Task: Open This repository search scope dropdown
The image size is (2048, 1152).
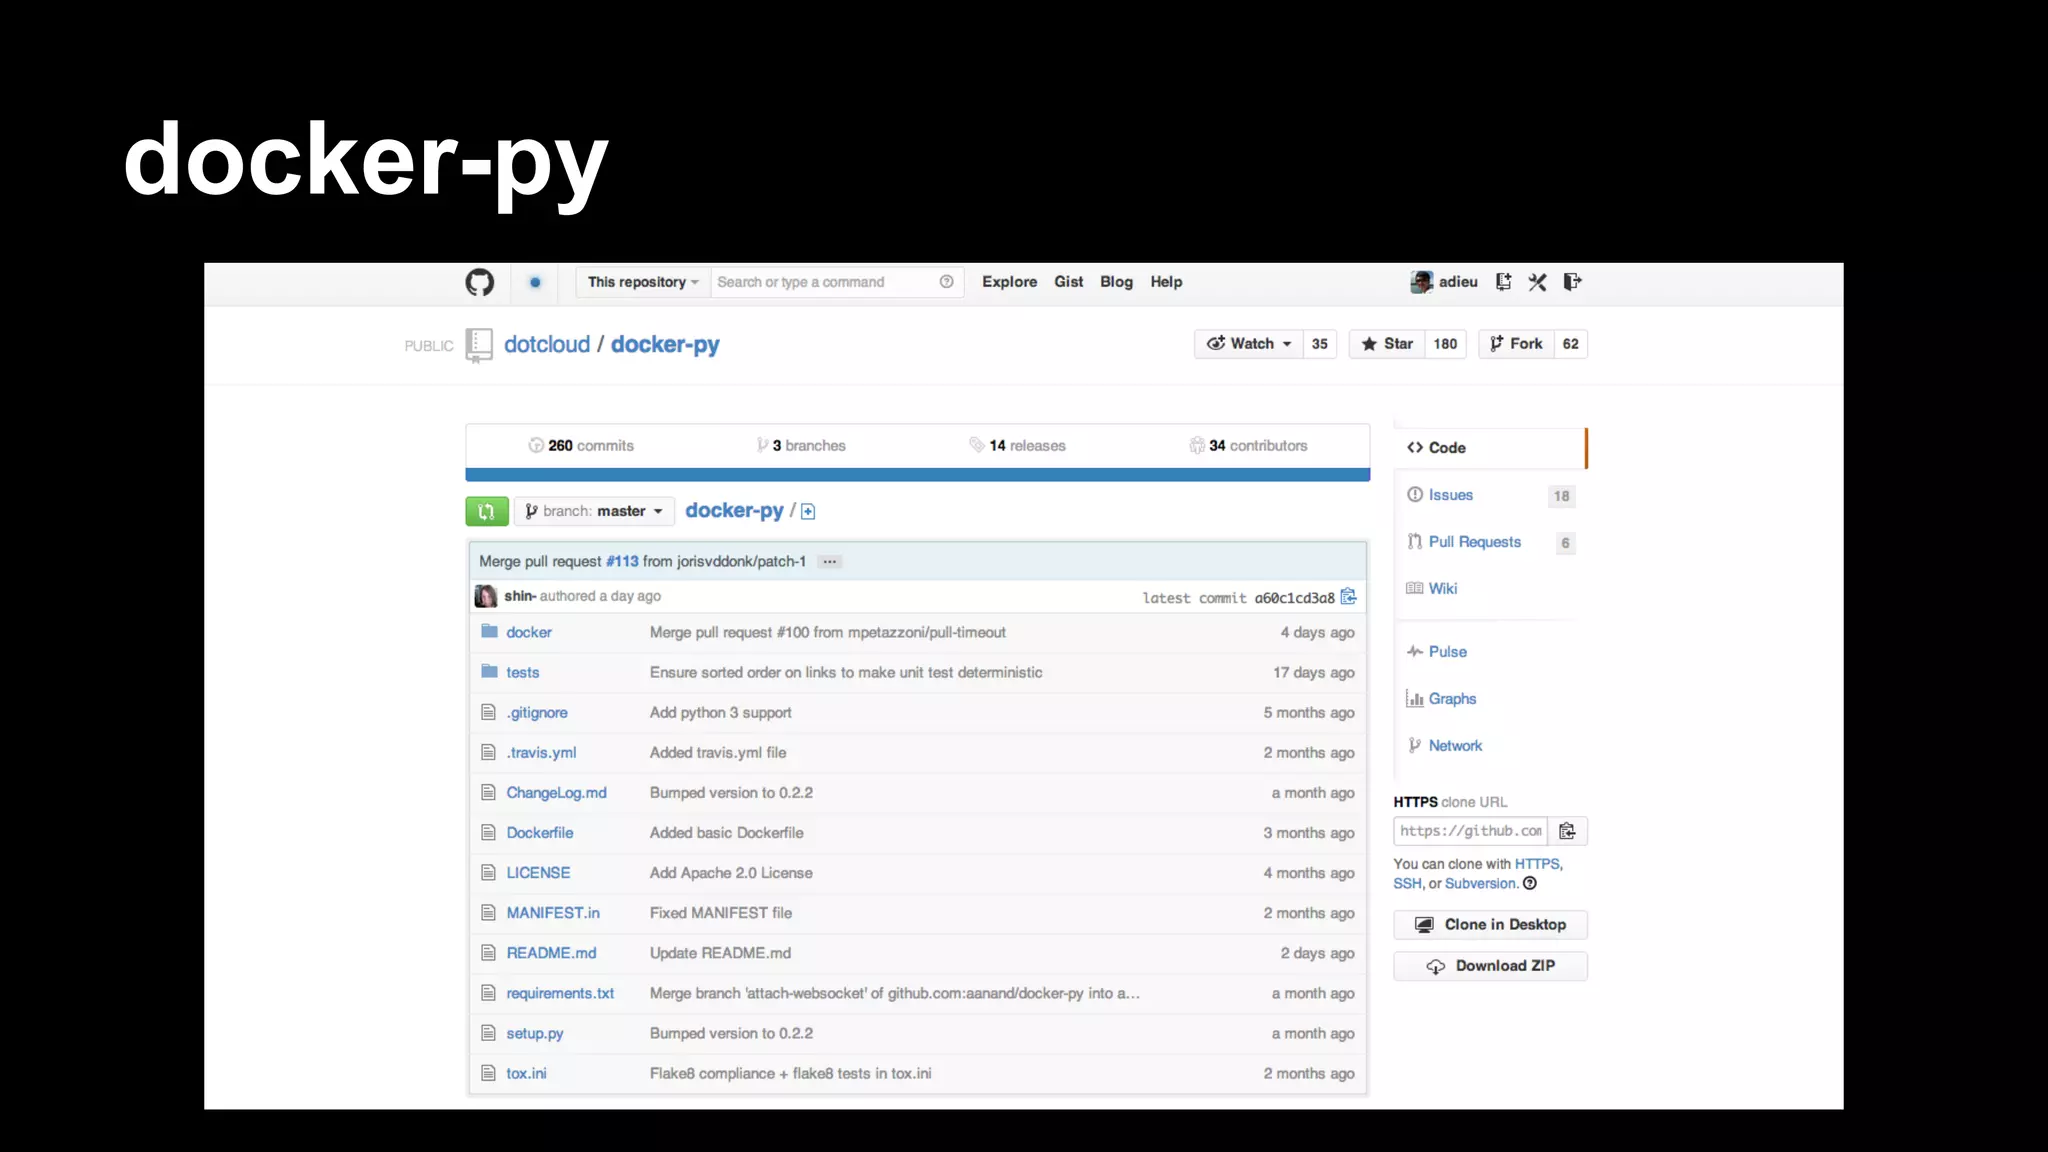Action: pyautogui.click(x=643, y=283)
